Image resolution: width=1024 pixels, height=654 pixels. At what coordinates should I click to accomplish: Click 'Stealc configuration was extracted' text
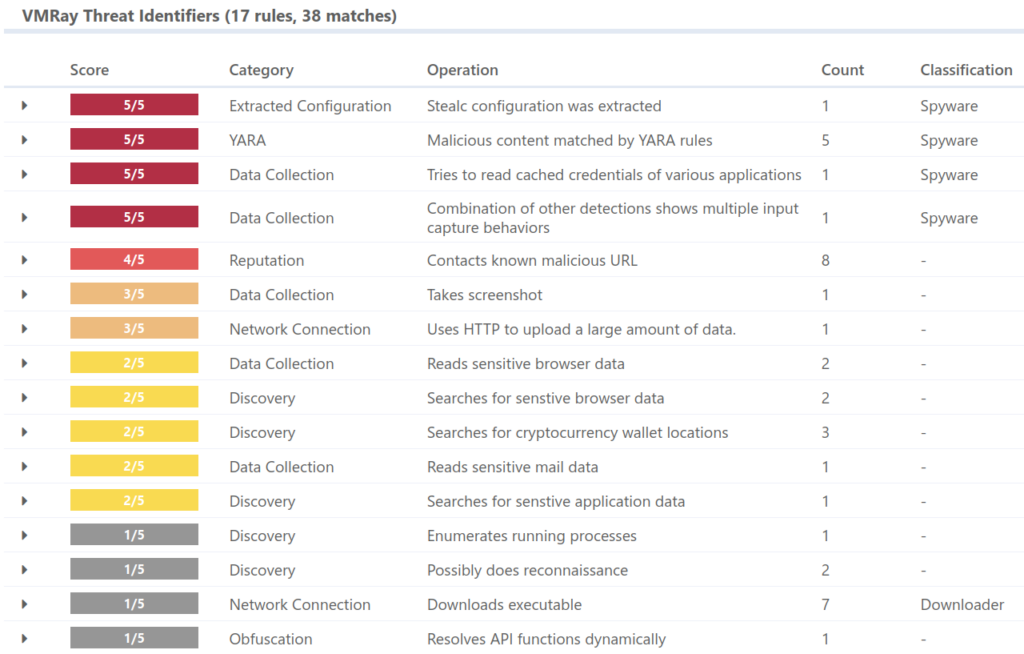tap(544, 106)
